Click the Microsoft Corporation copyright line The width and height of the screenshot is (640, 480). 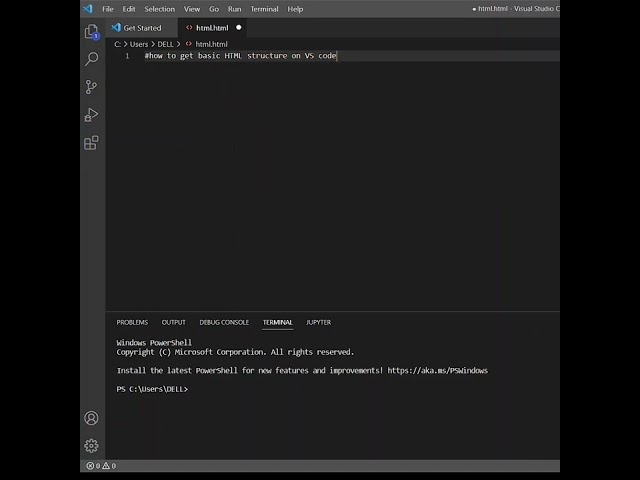coord(235,352)
